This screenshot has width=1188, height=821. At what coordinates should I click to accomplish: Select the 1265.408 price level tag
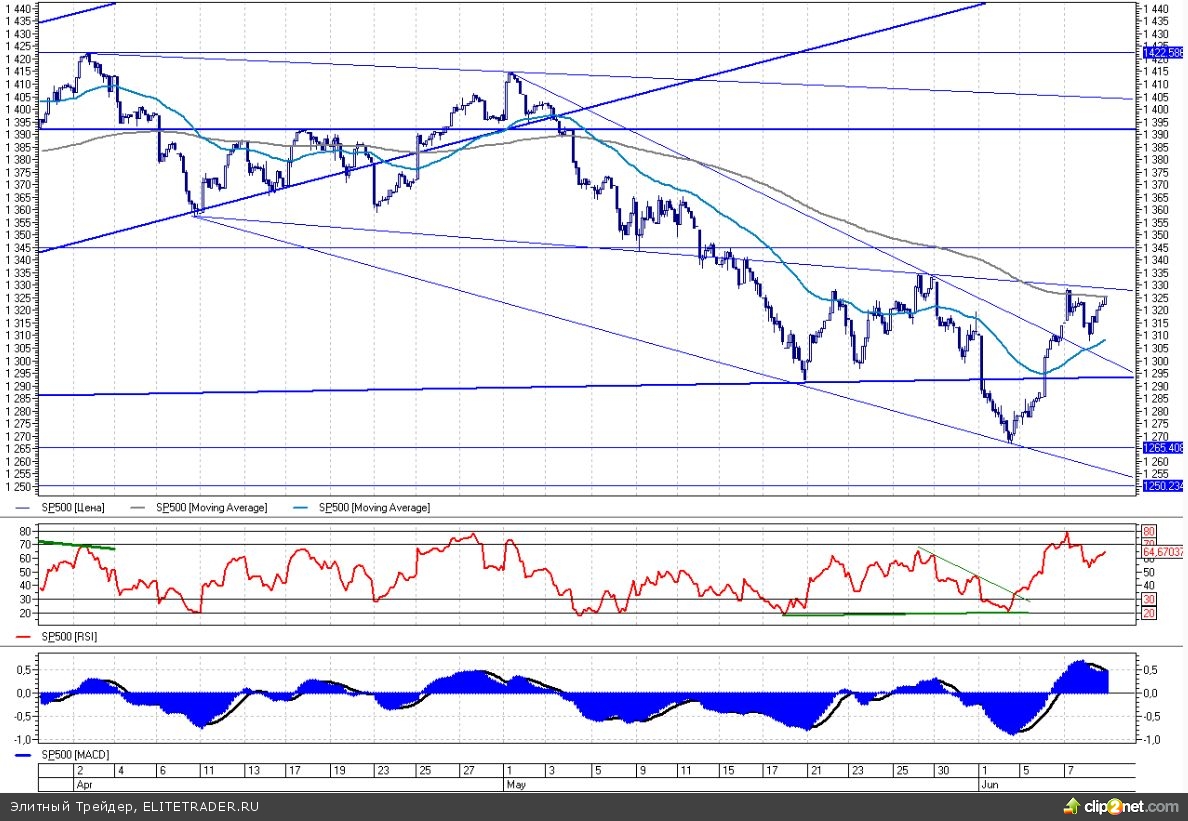point(1163,448)
